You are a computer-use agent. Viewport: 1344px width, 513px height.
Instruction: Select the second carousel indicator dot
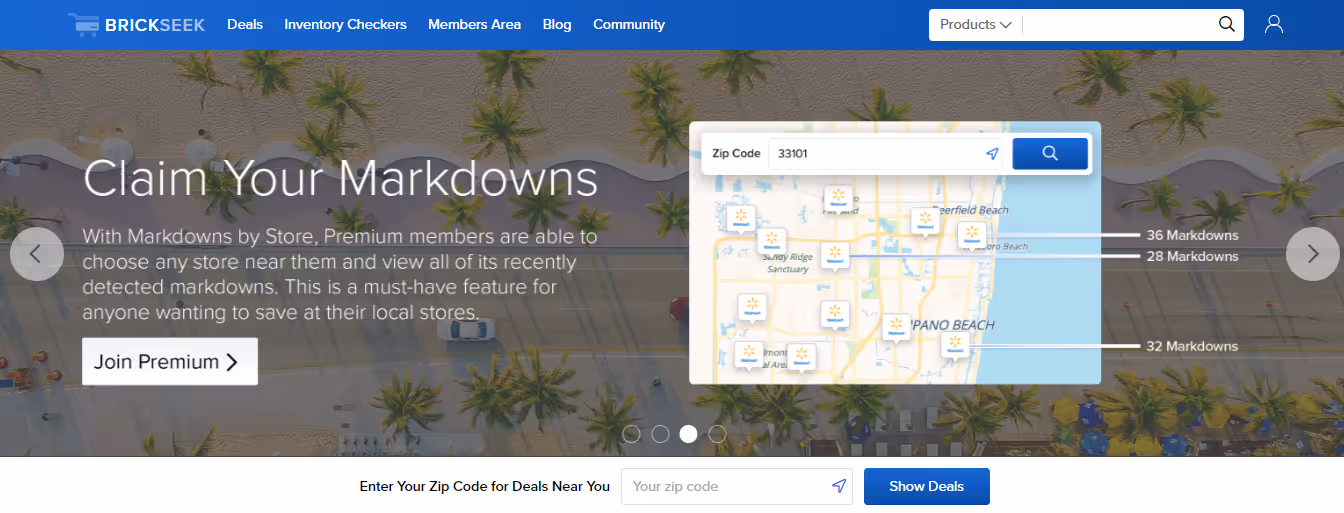pyautogui.click(x=660, y=434)
